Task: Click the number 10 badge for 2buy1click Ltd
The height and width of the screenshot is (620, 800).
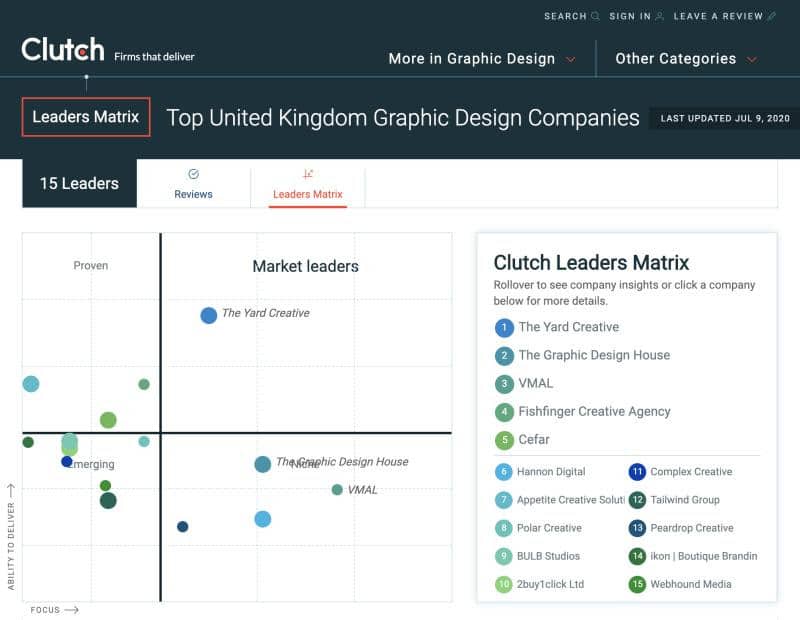Action: point(504,584)
